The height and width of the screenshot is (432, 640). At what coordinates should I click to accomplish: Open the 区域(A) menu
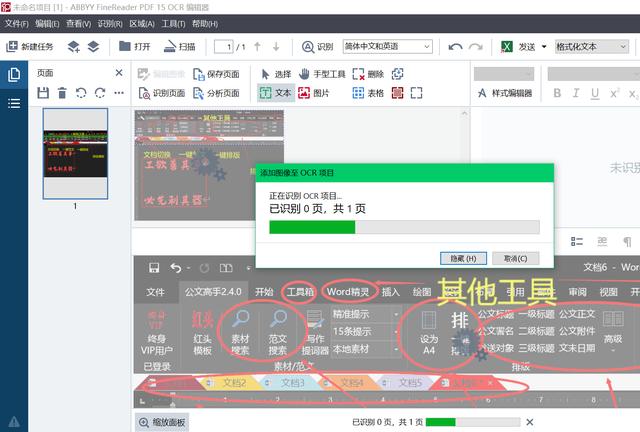pos(142,24)
